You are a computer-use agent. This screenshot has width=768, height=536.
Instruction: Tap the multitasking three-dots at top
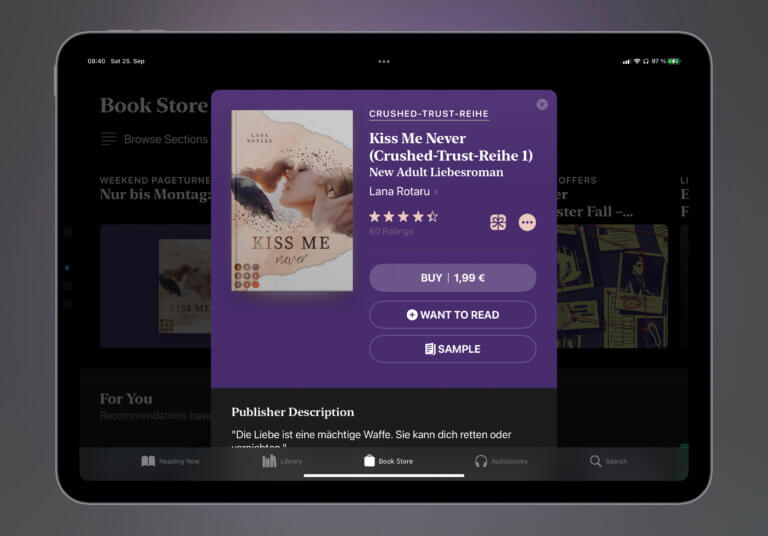[x=384, y=62]
